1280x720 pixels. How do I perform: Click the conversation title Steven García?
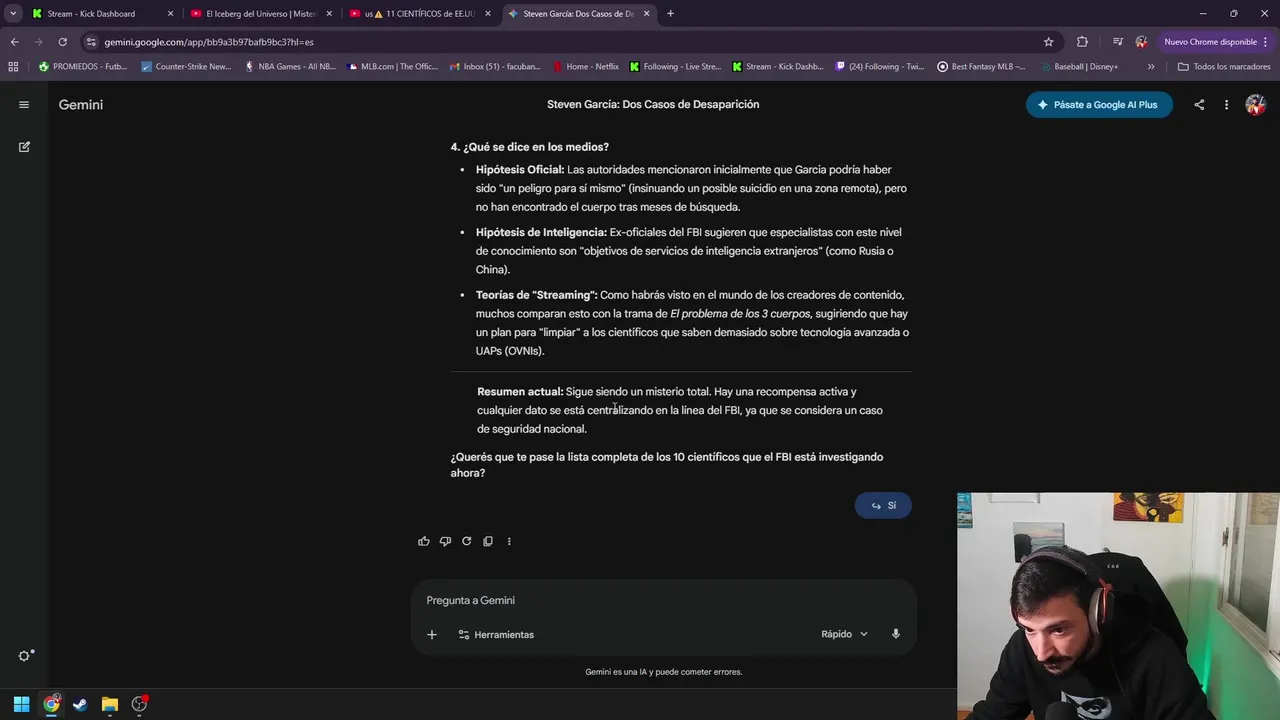pyautogui.click(x=653, y=104)
